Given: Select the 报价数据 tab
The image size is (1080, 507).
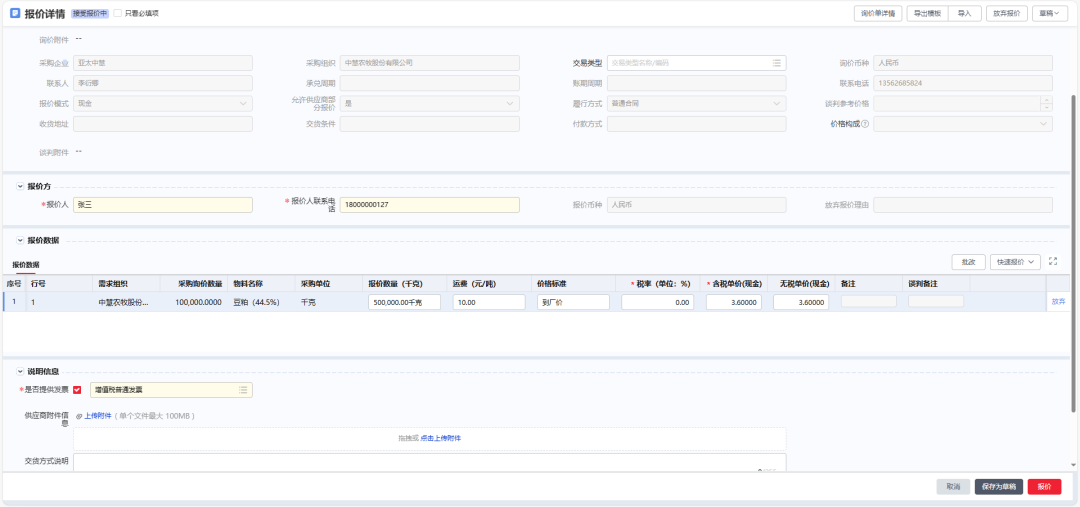Looking at the screenshot, I should (26, 265).
